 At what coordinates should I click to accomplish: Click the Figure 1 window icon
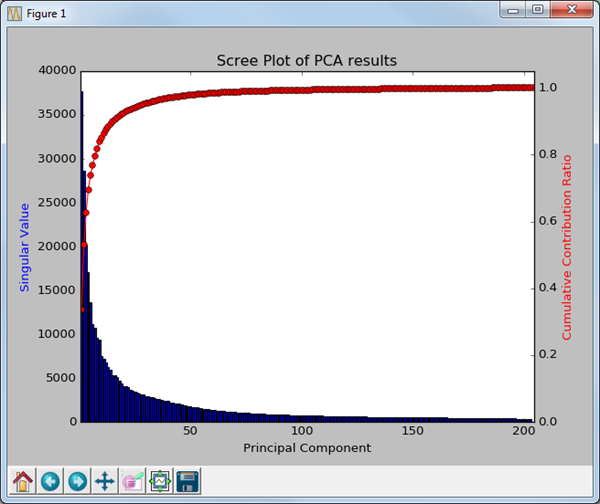pyautogui.click(x=14, y=13)
